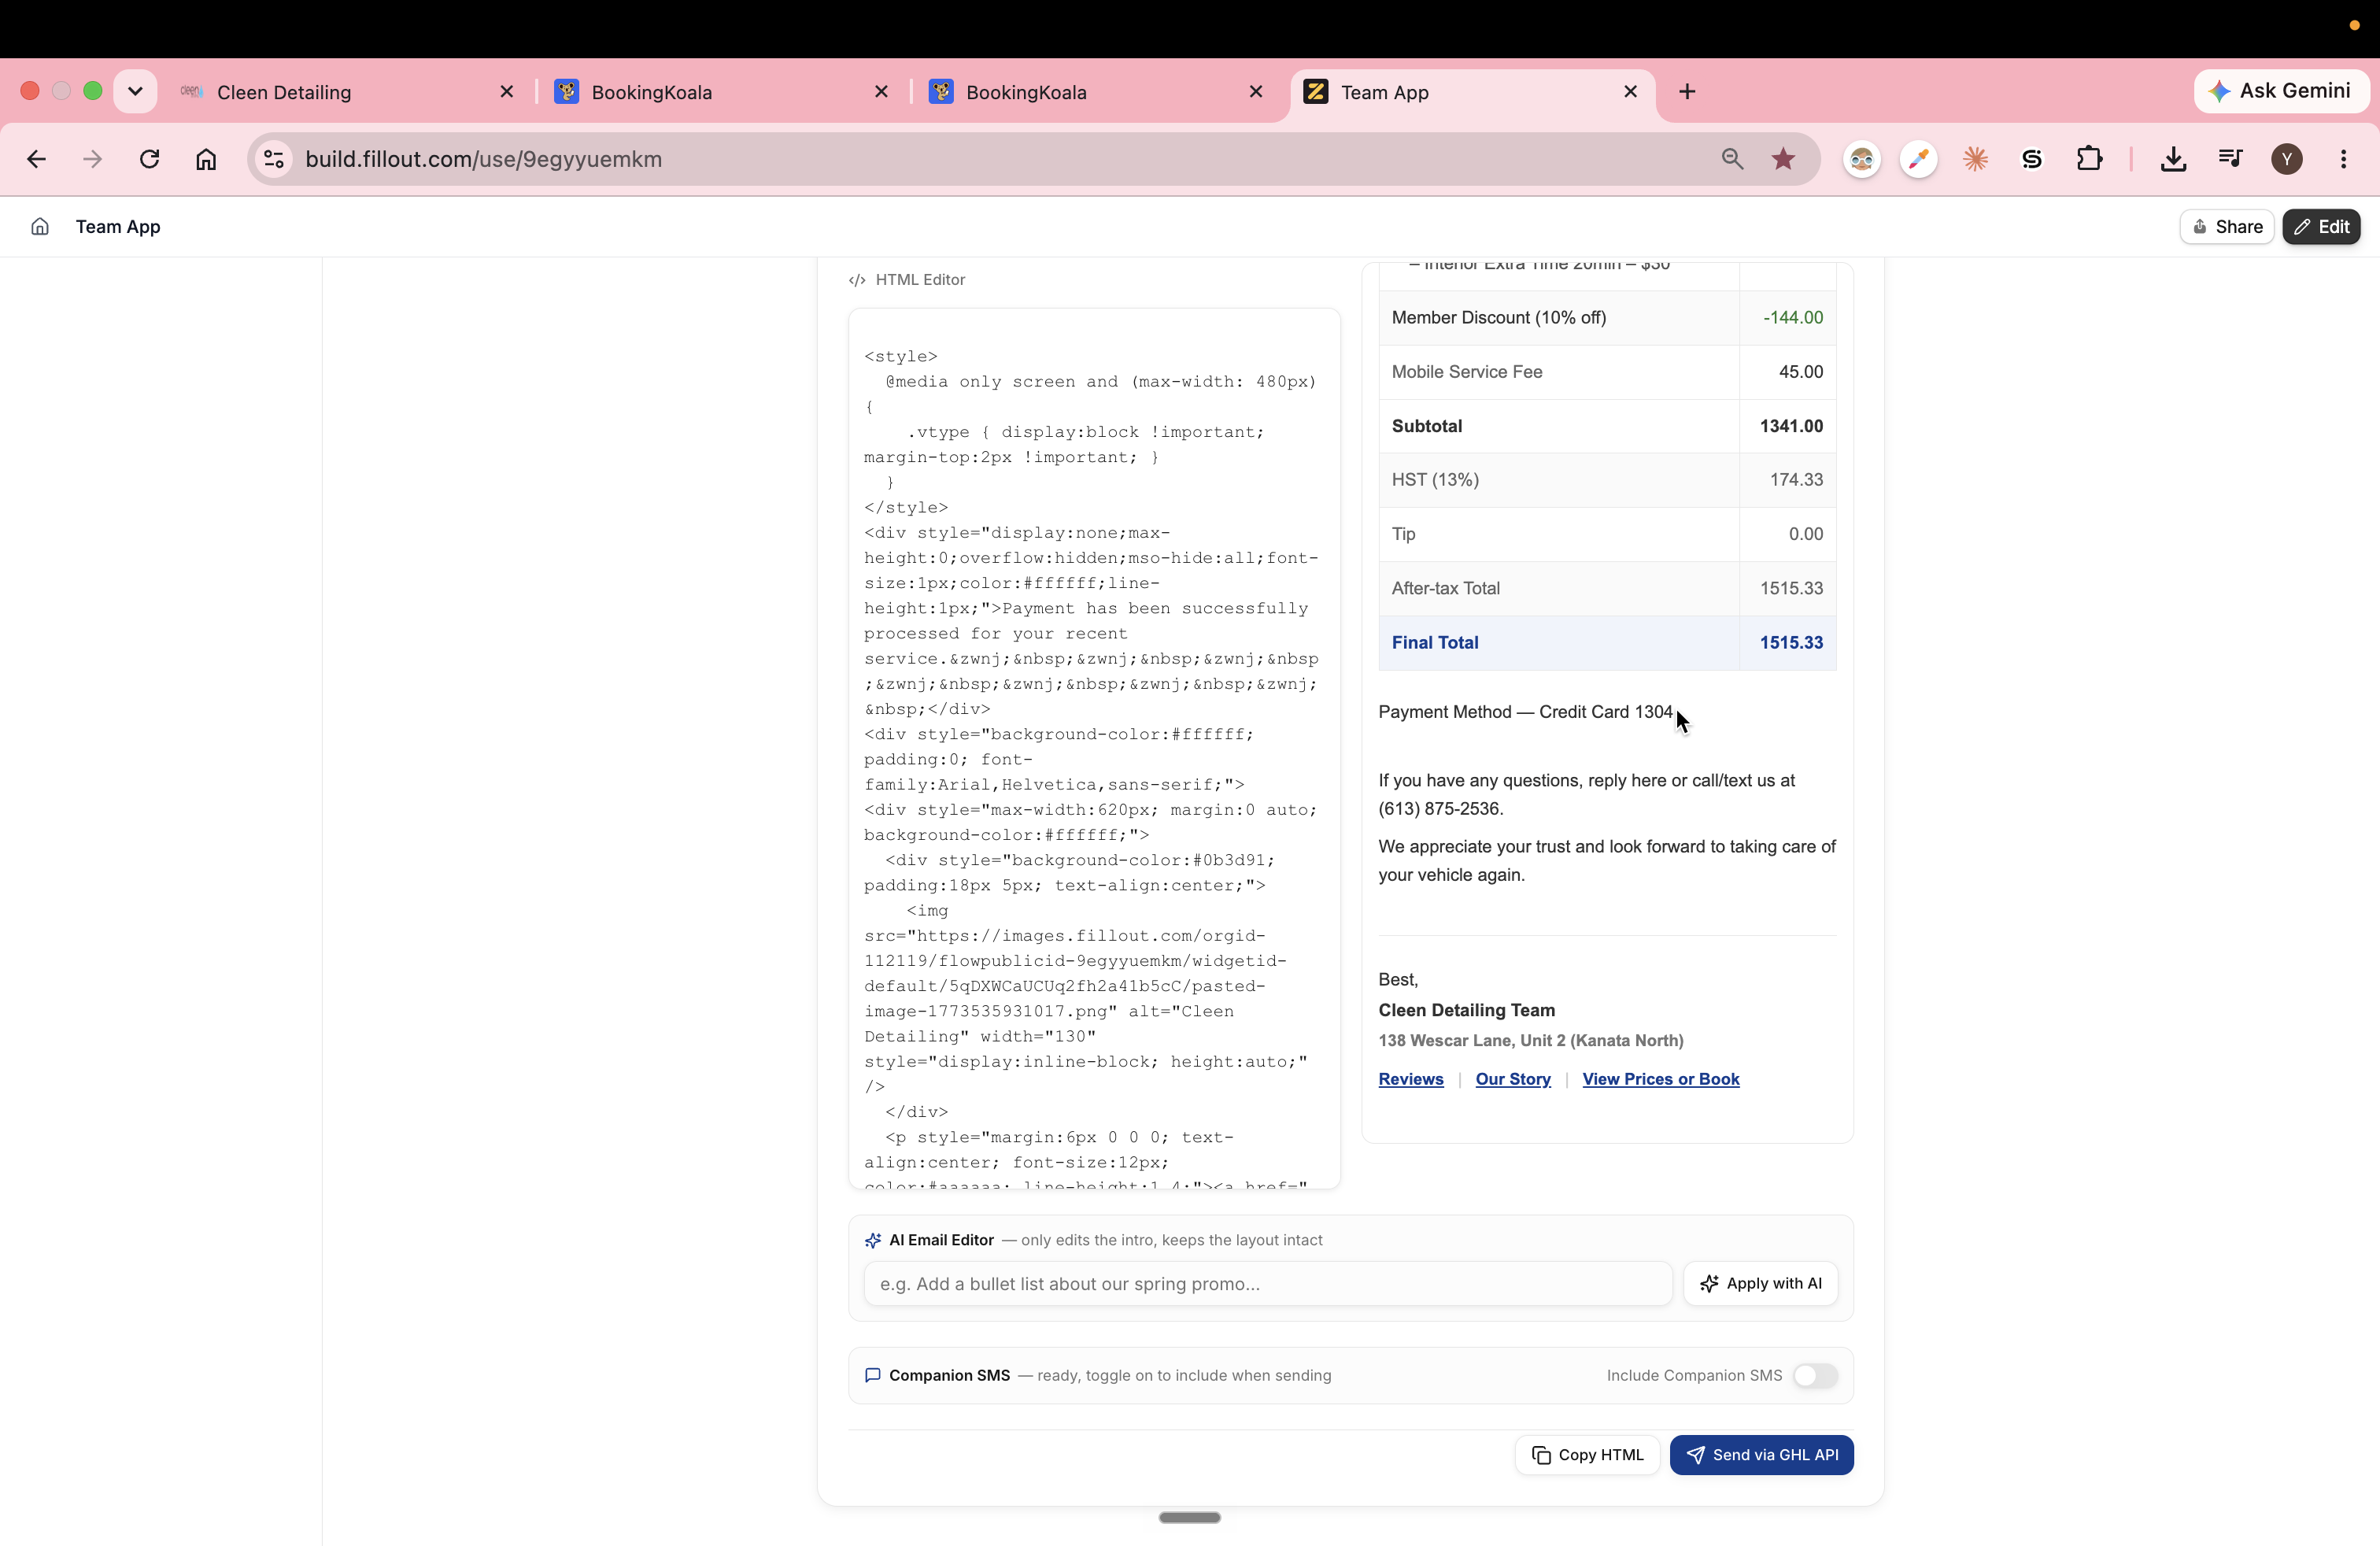Reload the current page

[149, 159]
